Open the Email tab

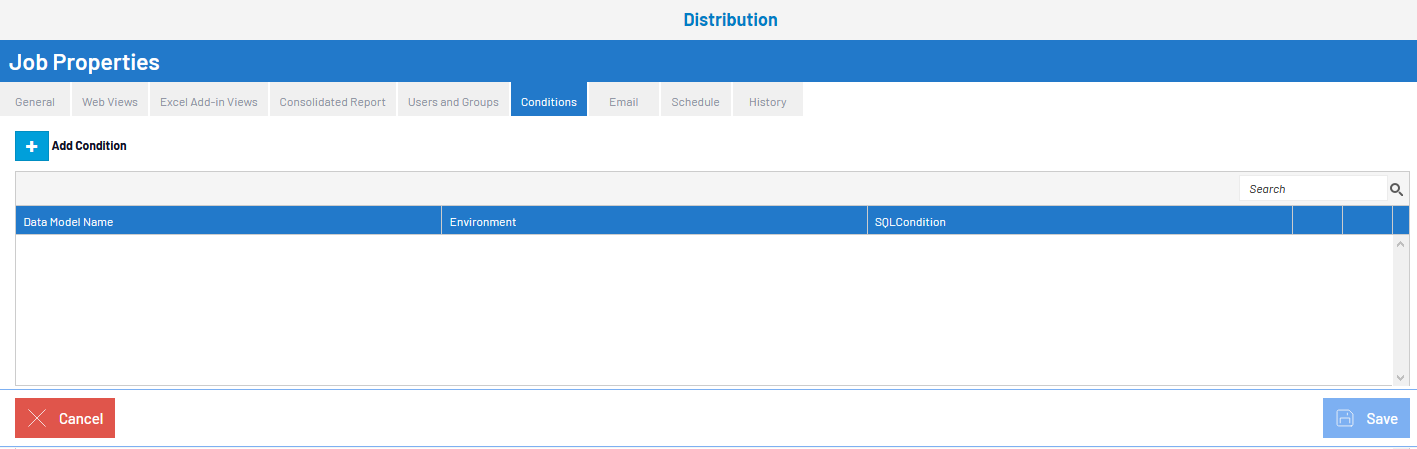point(623,102)
